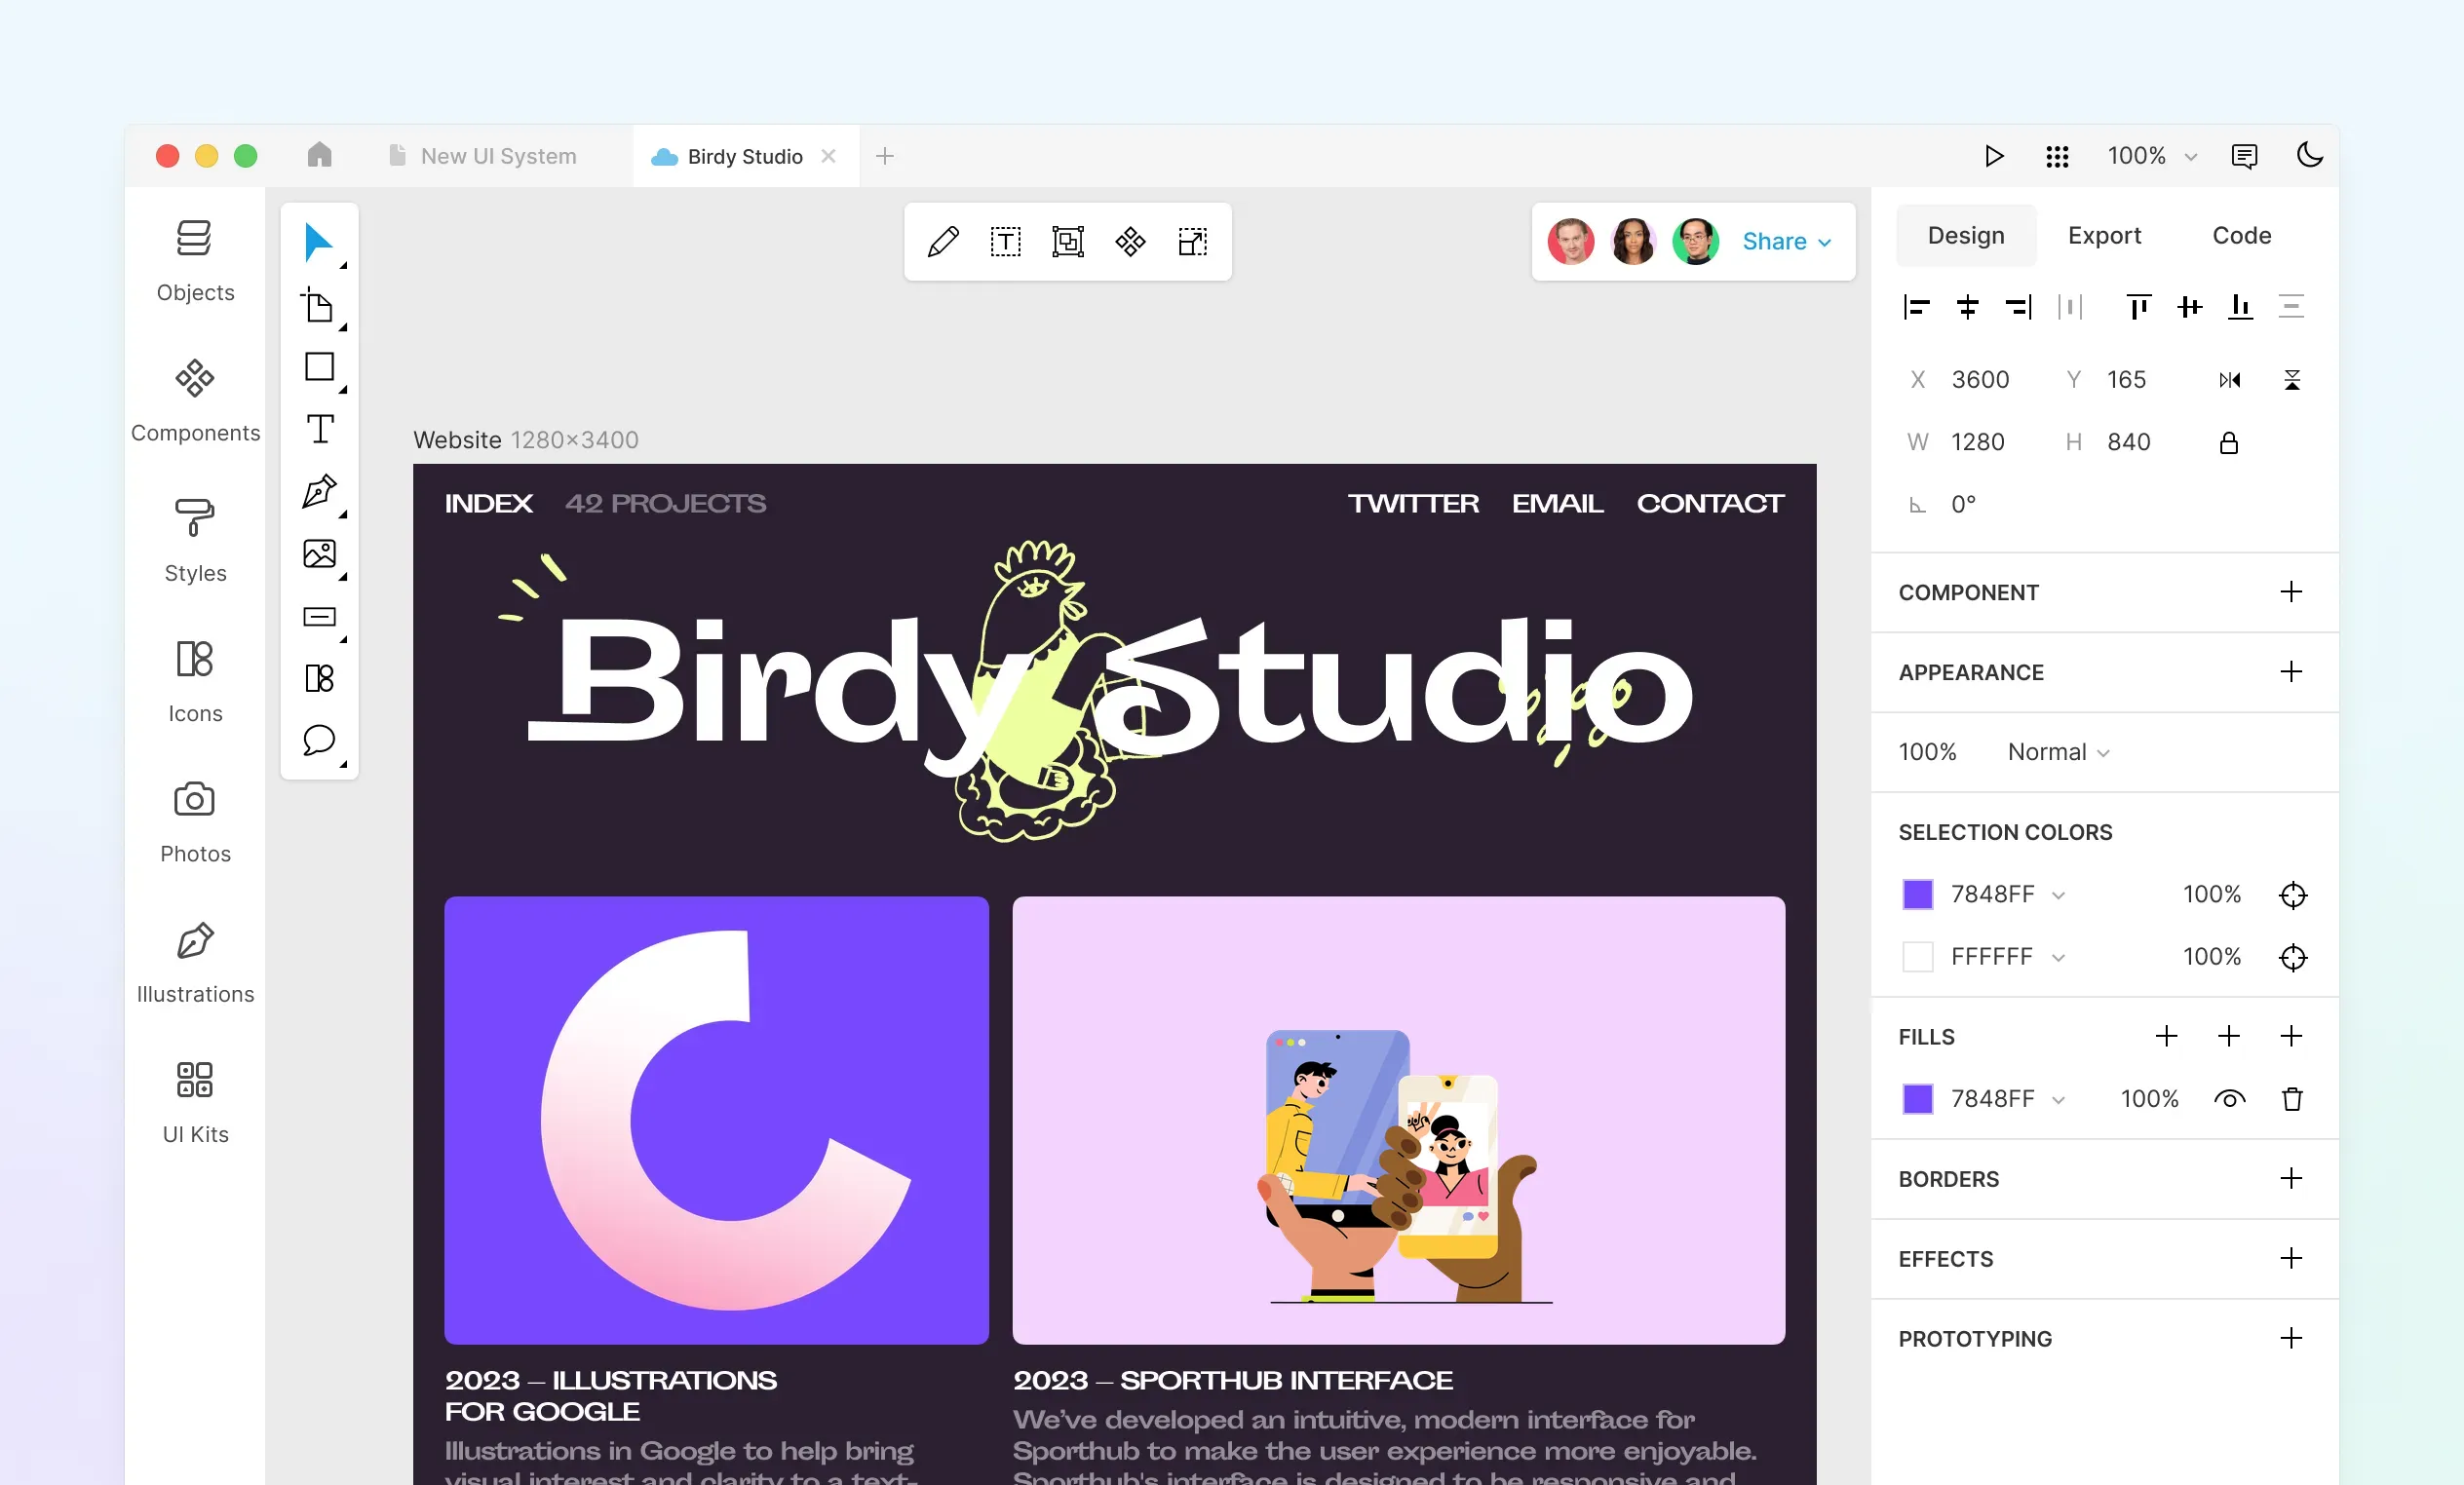Image resolution: width=2464 pixels, height=1485 pixels.
Task: Open the zoom level 100% dropdown
Action: [2152, 156]
